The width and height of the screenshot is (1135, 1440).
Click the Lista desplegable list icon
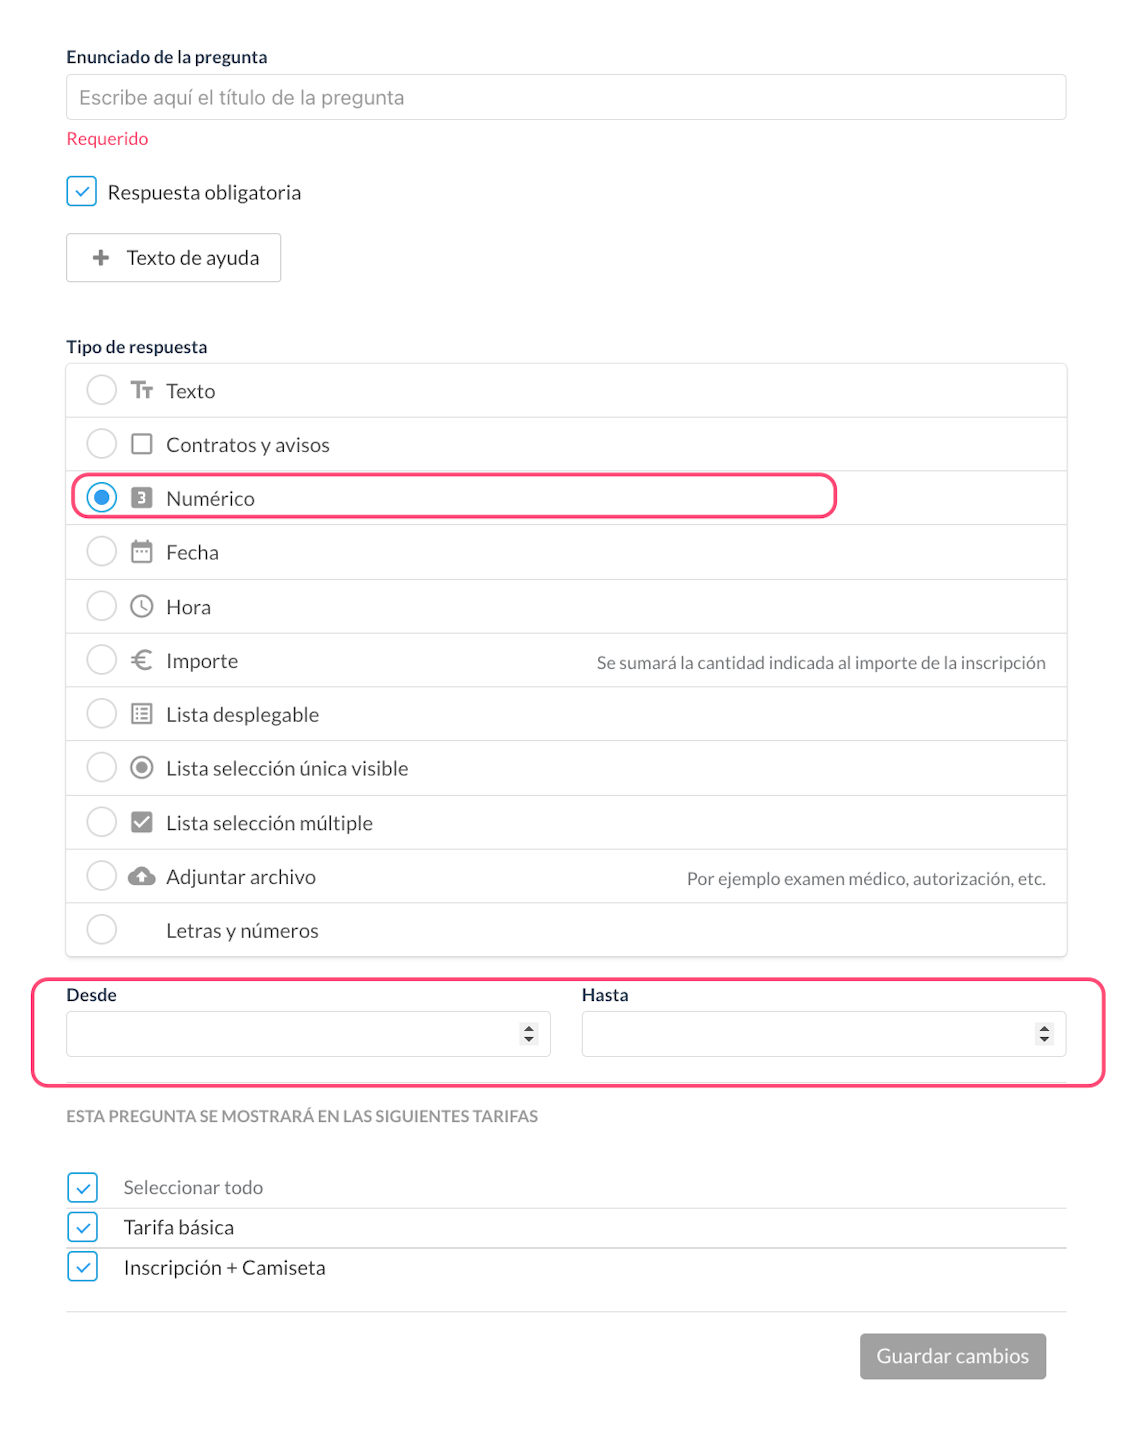pos(142,714)
